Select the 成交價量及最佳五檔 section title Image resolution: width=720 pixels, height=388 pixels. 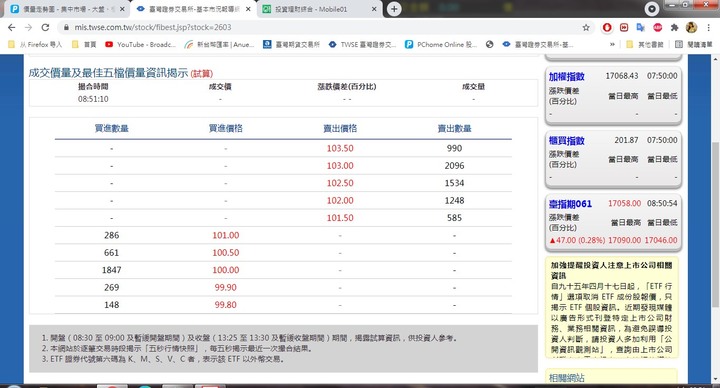tap(108, 73)
